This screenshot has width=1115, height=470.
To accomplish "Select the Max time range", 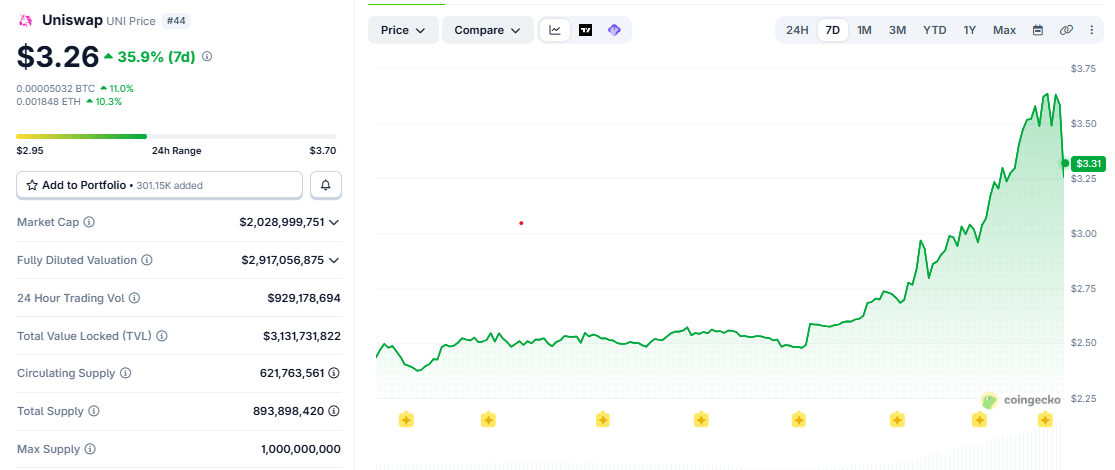I will 1005,30.
